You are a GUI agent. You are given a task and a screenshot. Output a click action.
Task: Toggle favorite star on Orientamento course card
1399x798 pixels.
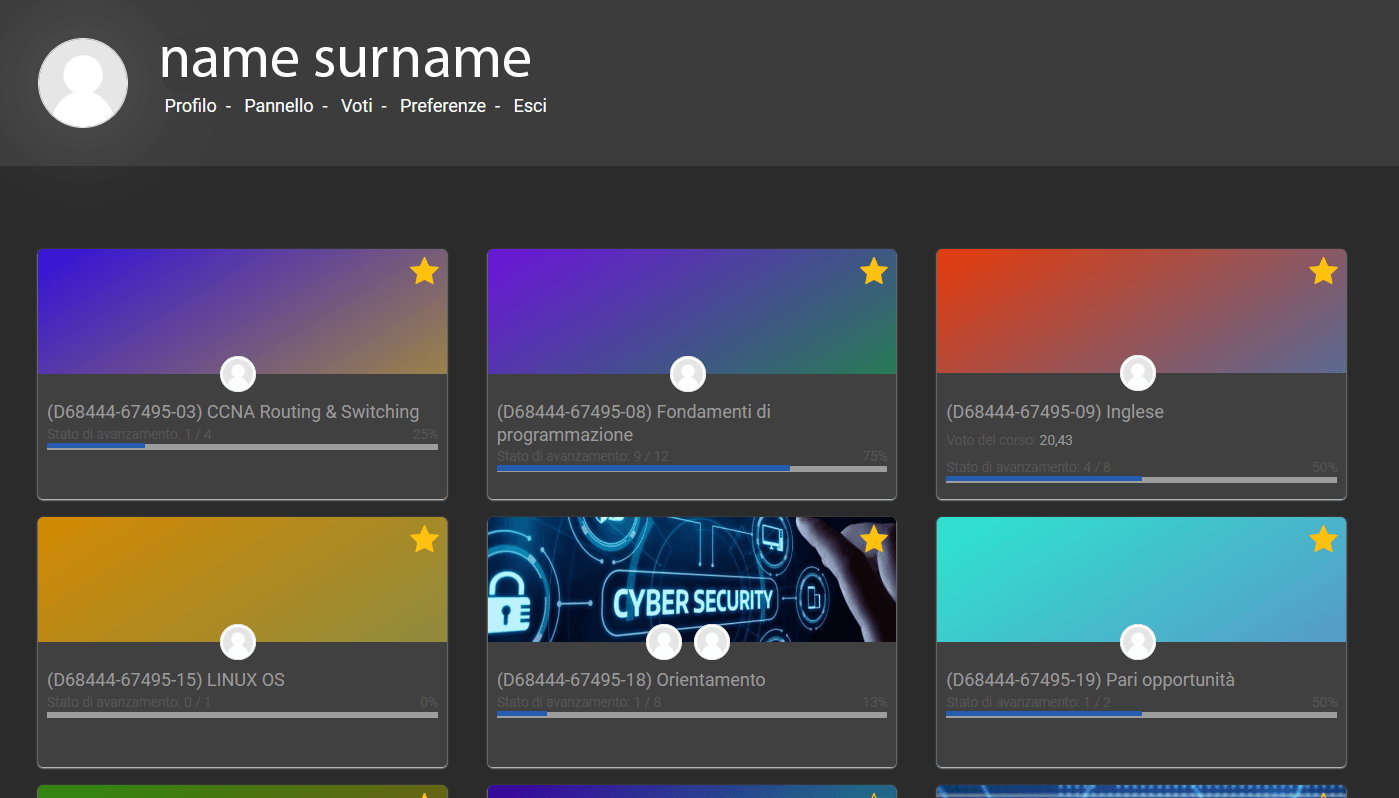[x=874, y=540]
